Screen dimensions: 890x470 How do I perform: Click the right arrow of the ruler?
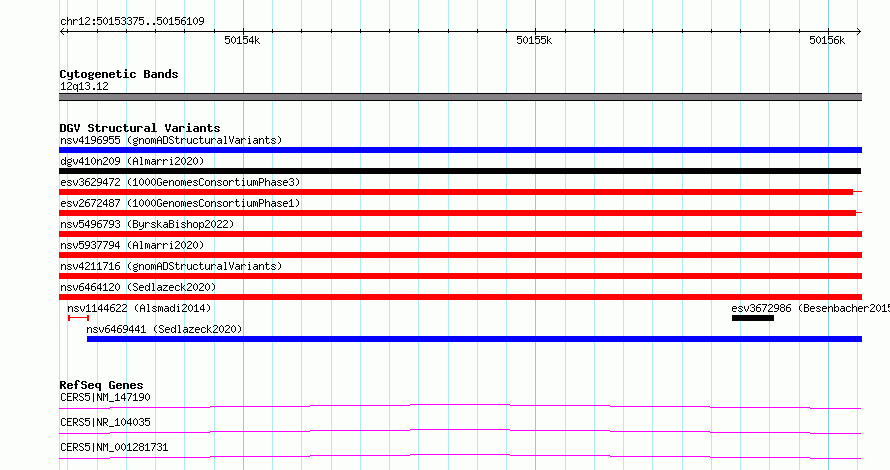click(858, 32)
